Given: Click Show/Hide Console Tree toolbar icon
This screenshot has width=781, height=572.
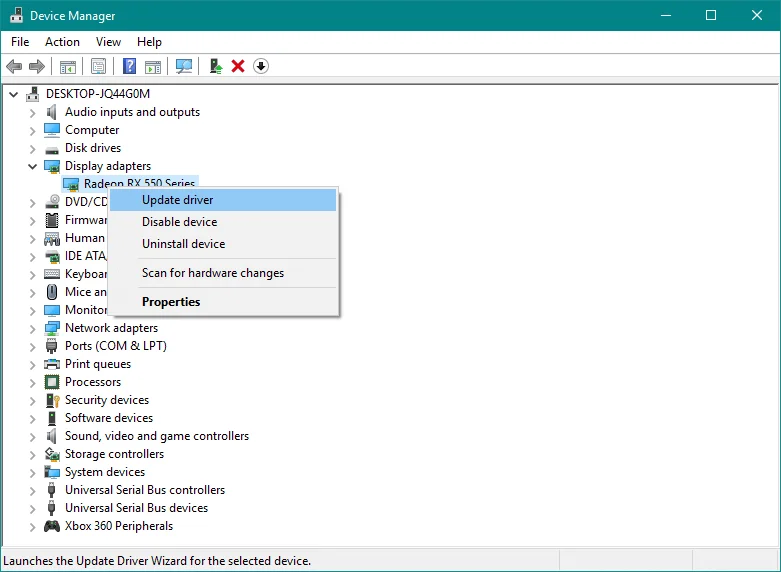Looking at the screenshot, I should (x=68, y=66).
